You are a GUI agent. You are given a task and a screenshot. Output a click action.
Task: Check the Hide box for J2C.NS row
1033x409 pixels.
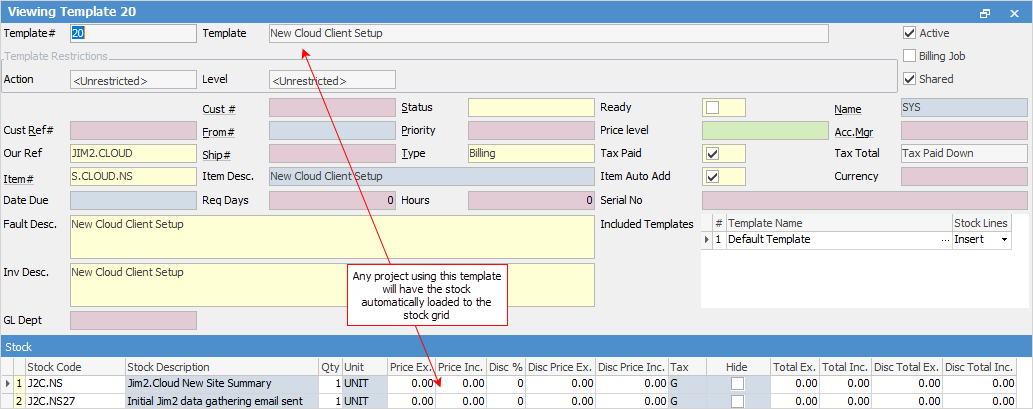[737, 383]
